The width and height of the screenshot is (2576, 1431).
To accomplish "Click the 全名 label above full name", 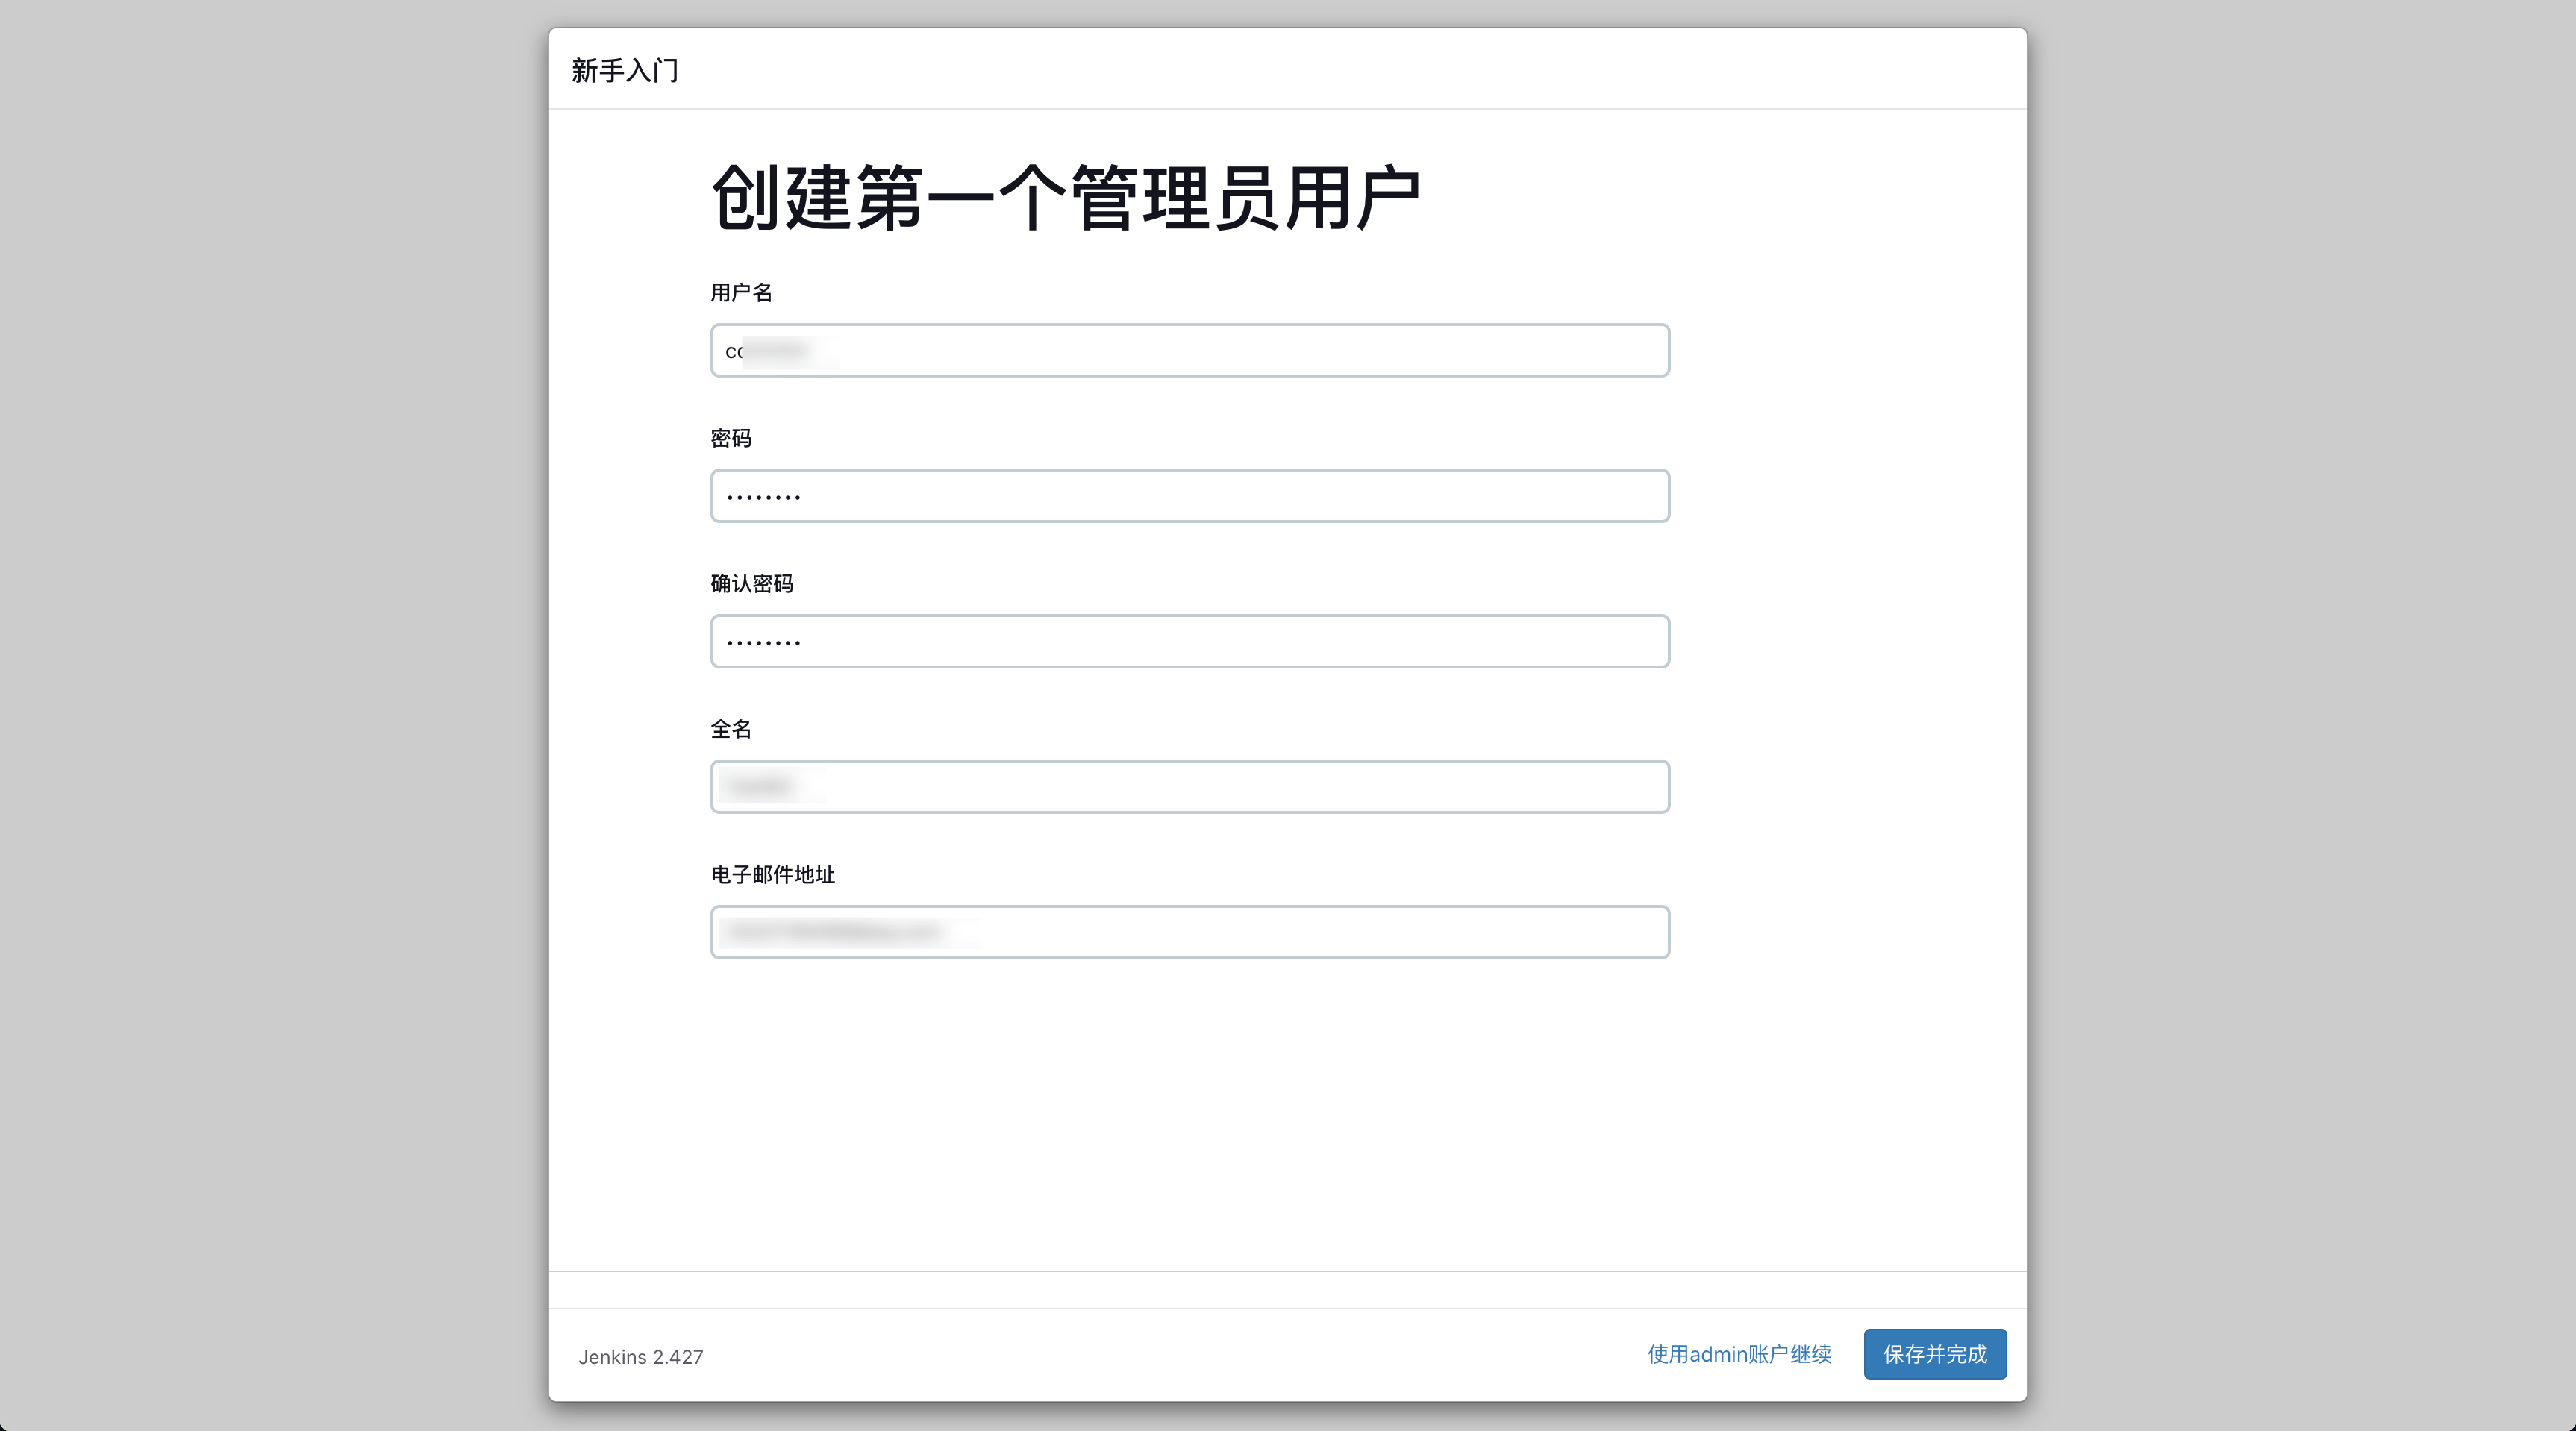I will point(731,729).
